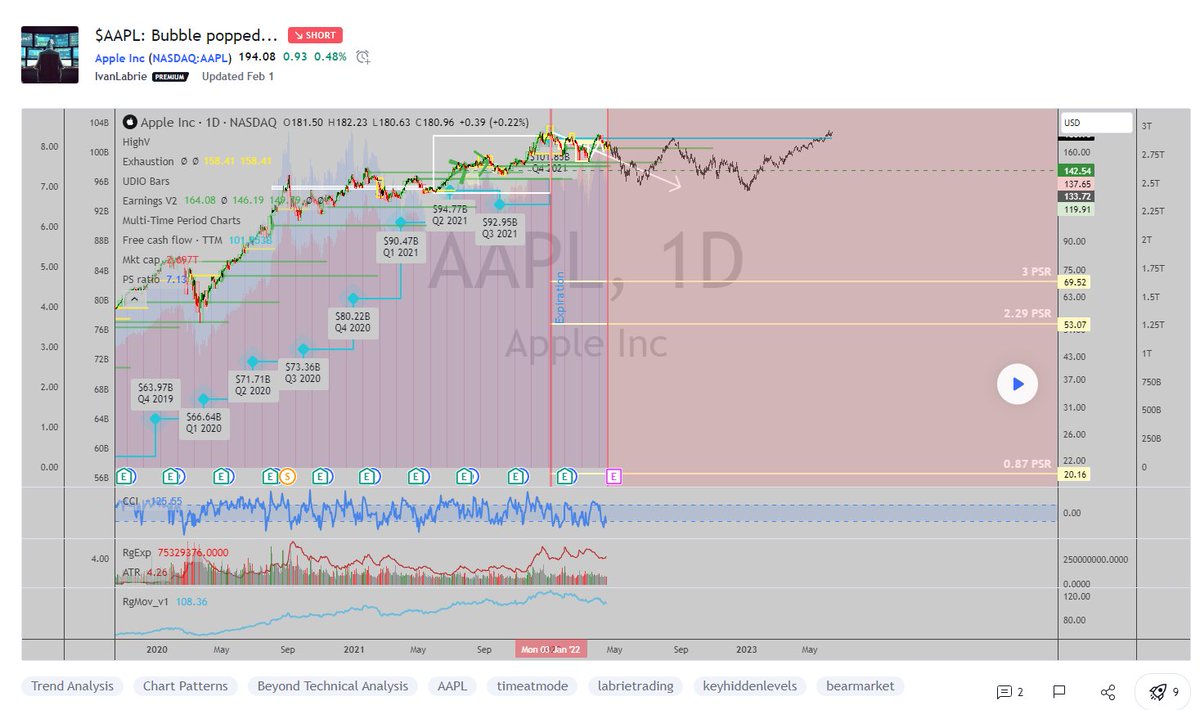Click the $90.47B Q1 2021 data label
The image size is (1200, 710).
[x=402, y=248]
